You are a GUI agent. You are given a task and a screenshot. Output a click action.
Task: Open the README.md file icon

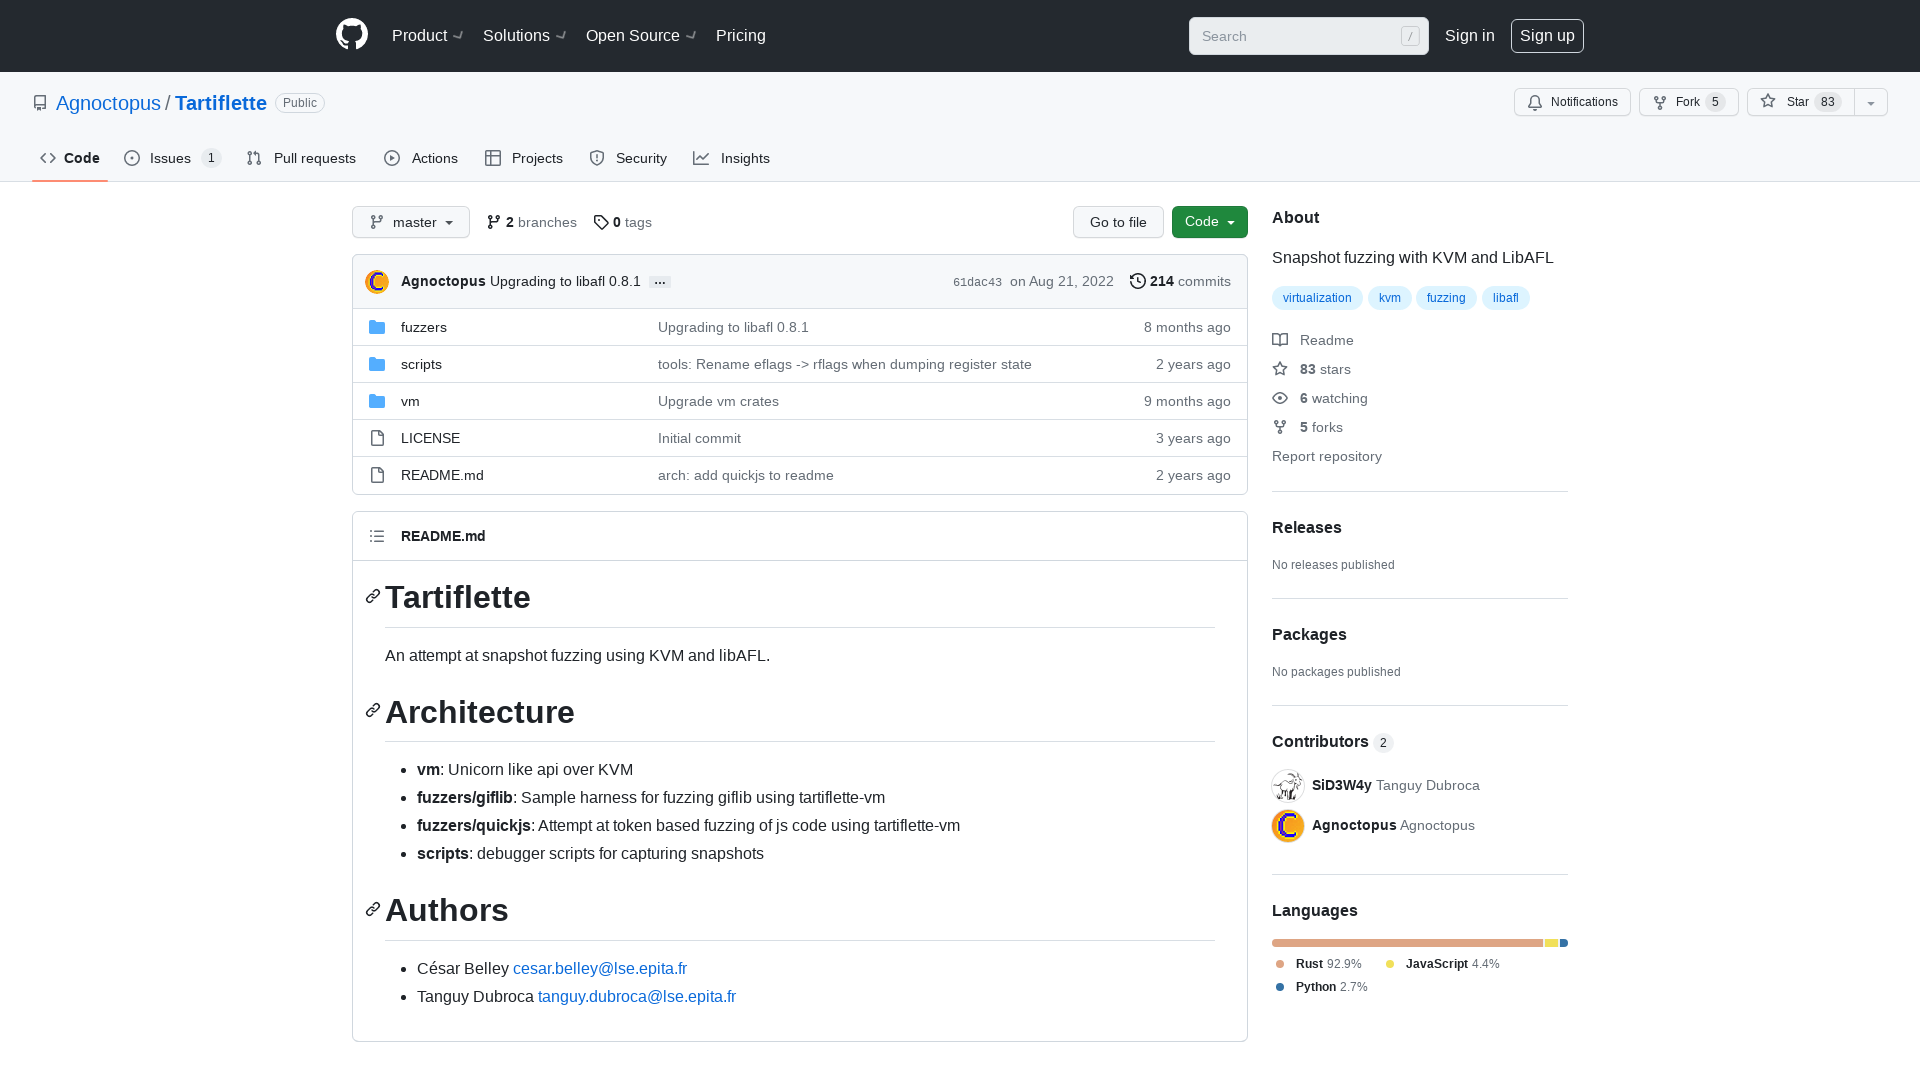click(x=377, y=475)
